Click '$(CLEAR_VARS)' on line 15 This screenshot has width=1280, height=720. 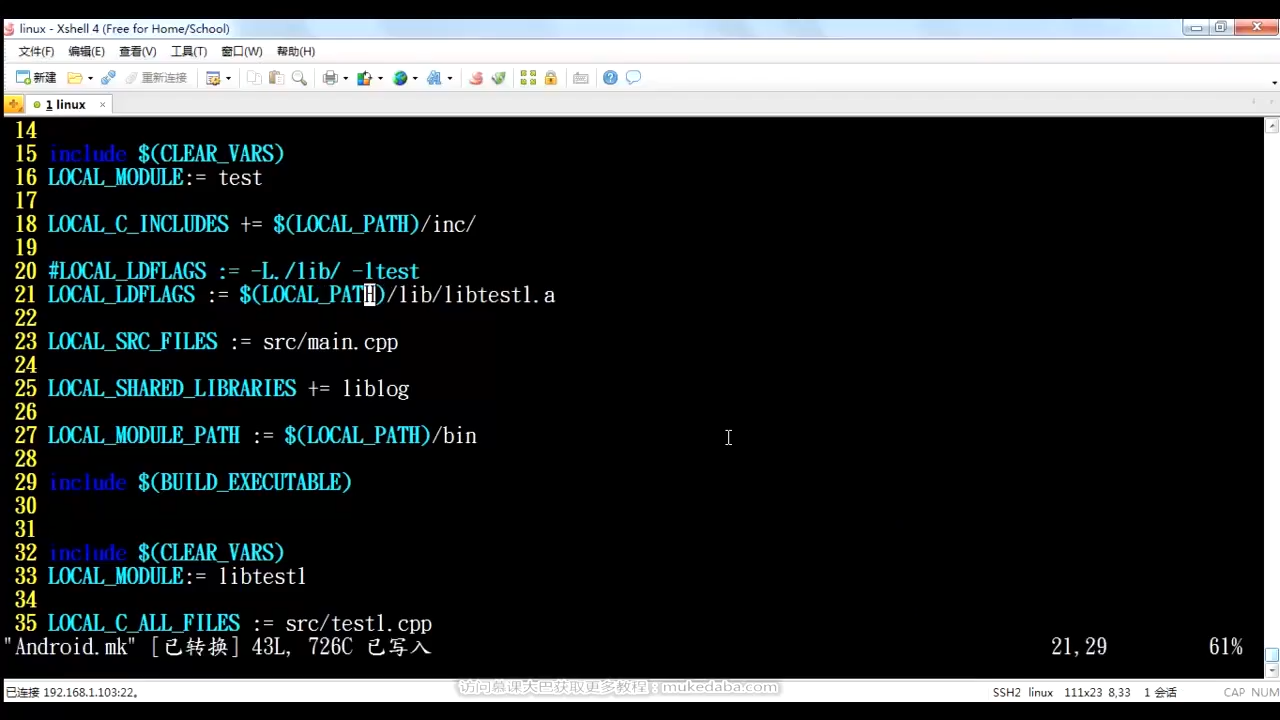[x=211, y=154]
